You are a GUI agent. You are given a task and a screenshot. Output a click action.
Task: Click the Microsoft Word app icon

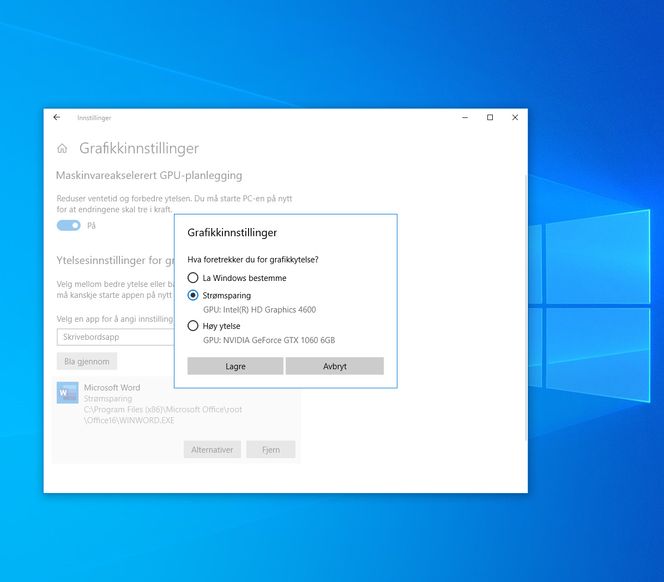tap(68, 393)
